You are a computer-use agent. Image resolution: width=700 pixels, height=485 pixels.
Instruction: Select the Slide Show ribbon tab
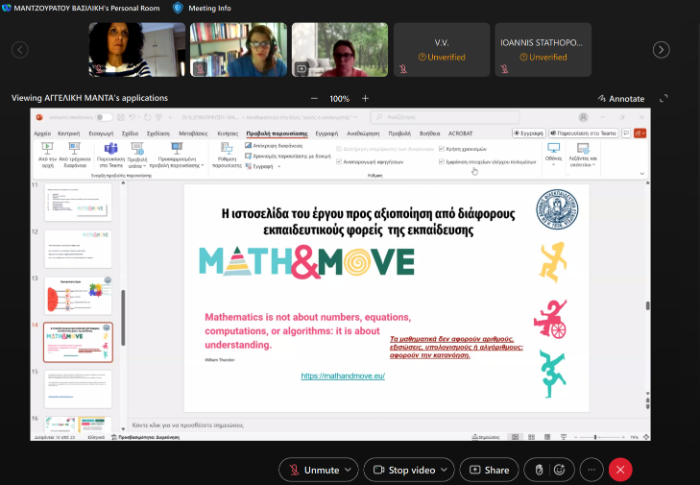(x=277, y=134)
